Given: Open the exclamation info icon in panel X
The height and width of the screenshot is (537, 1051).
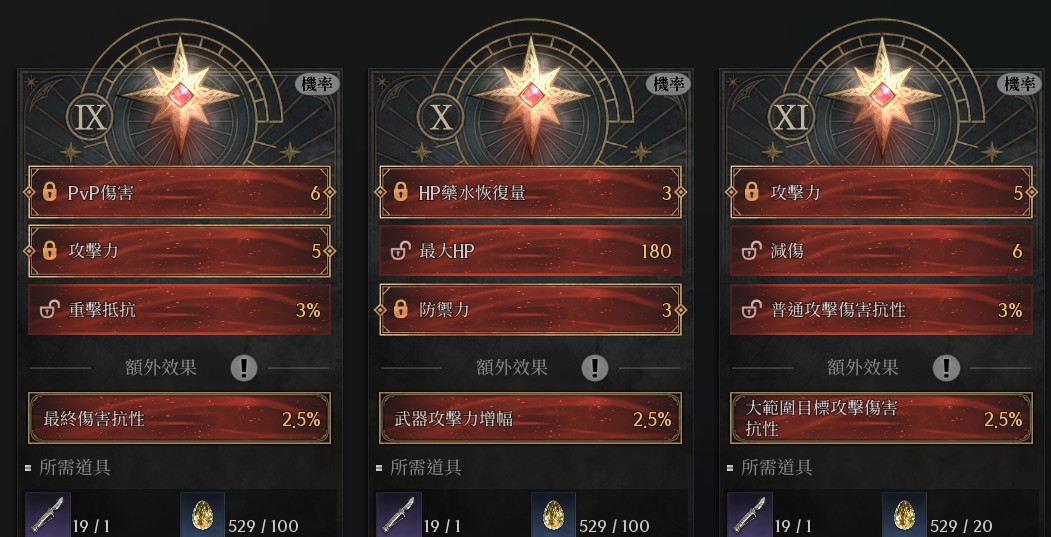Looking at the screenshot, I should [x=595, y=367].
